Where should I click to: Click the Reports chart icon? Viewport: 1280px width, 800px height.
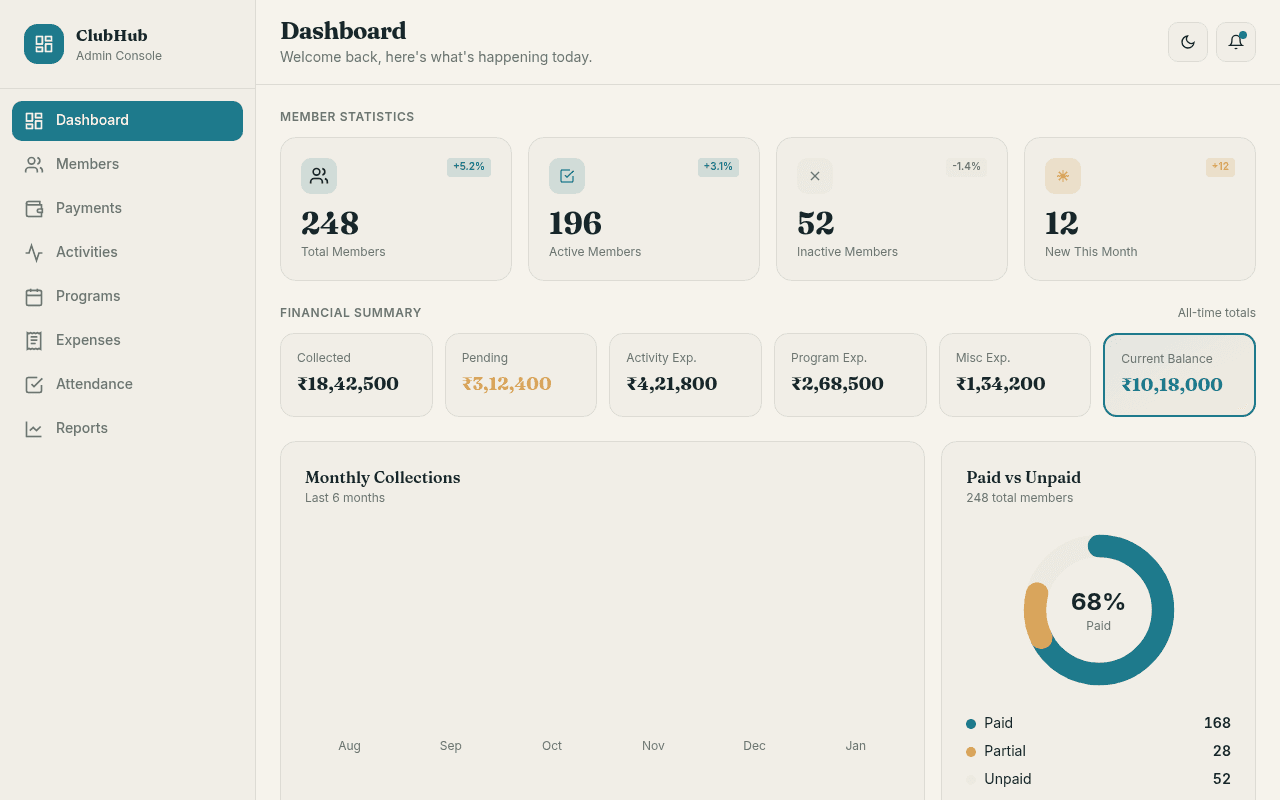pyautogui.click(x=34, y=428)
